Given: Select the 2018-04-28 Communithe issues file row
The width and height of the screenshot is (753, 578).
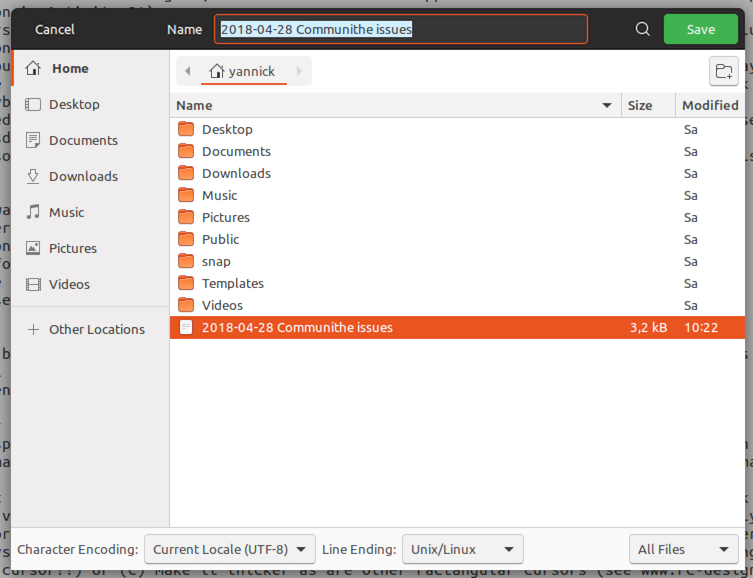Looking at the screenshot, I should (457, 327).
